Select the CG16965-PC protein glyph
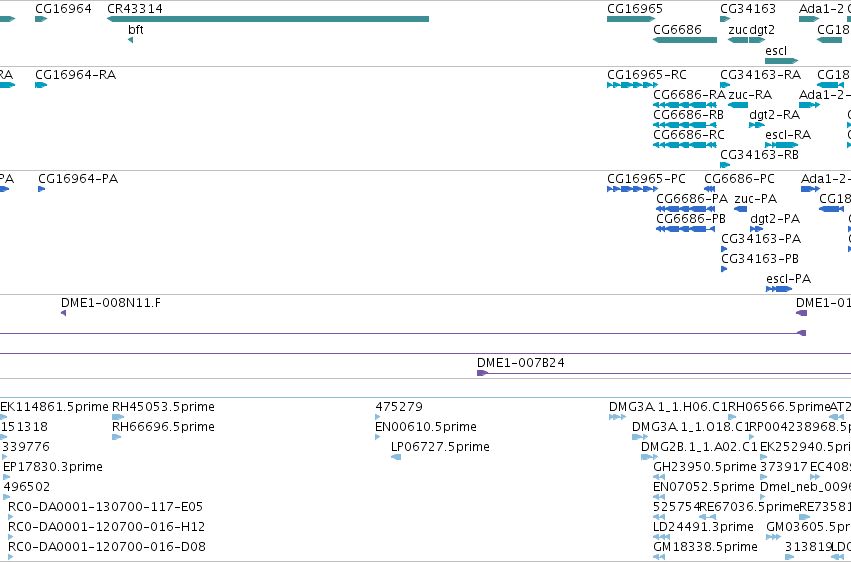Image resolution: width=851 pixels, height=562 pixels. coord(632,189)
